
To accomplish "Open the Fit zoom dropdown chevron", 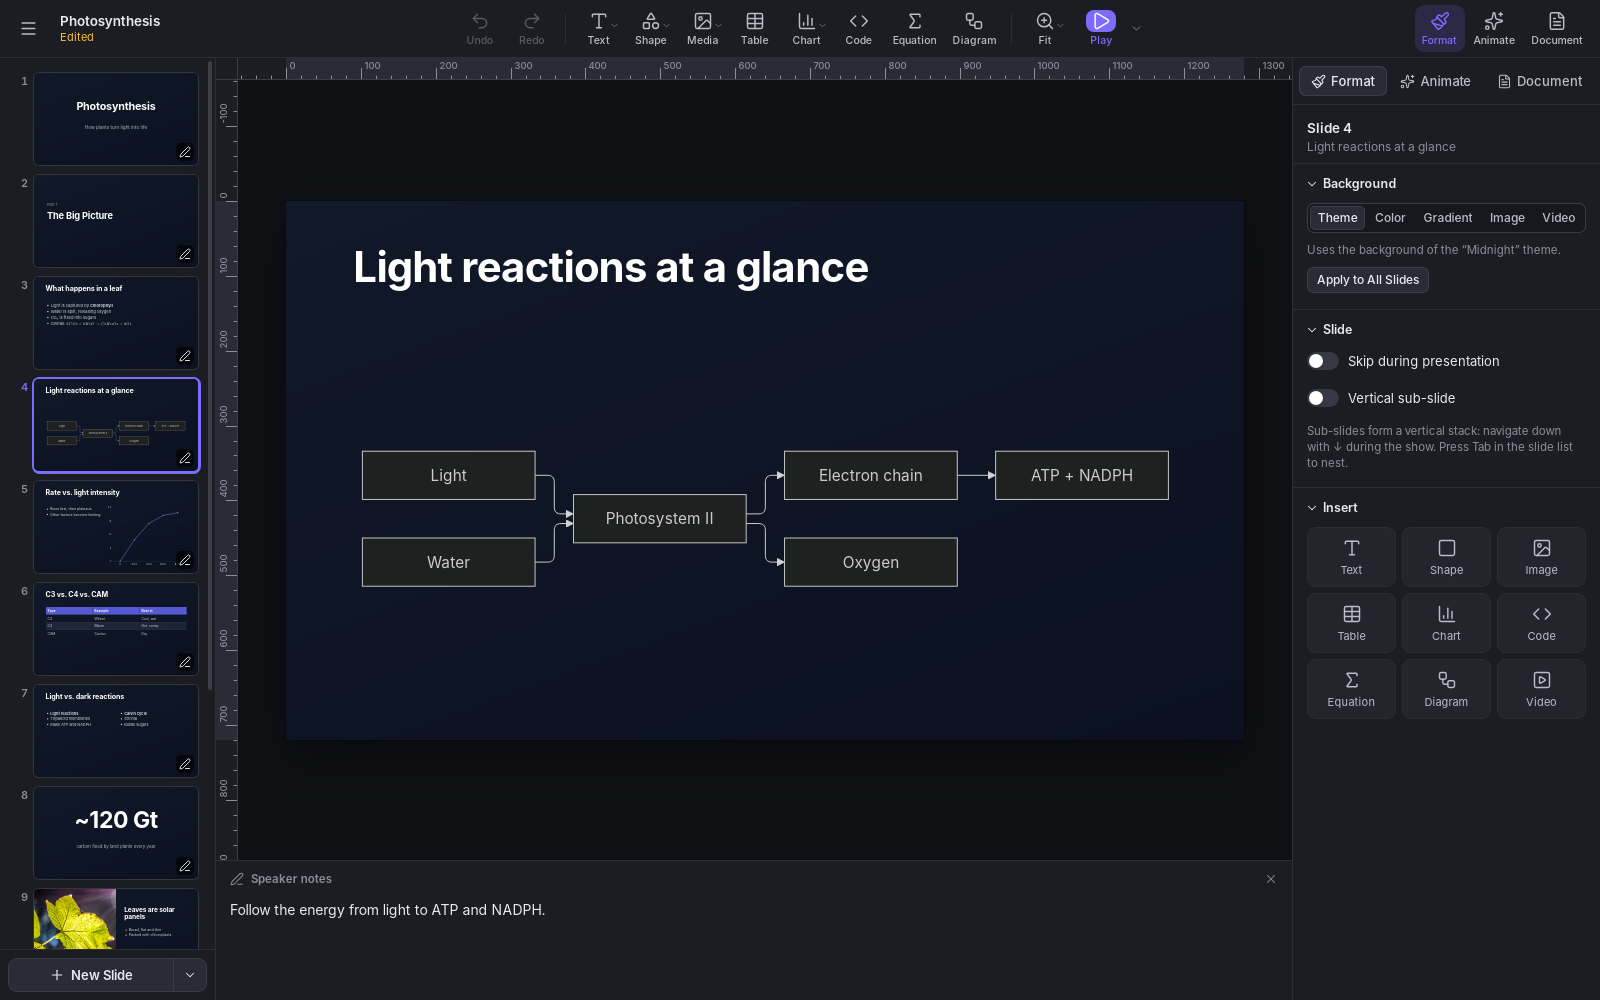I will (x=1061, y=24).
